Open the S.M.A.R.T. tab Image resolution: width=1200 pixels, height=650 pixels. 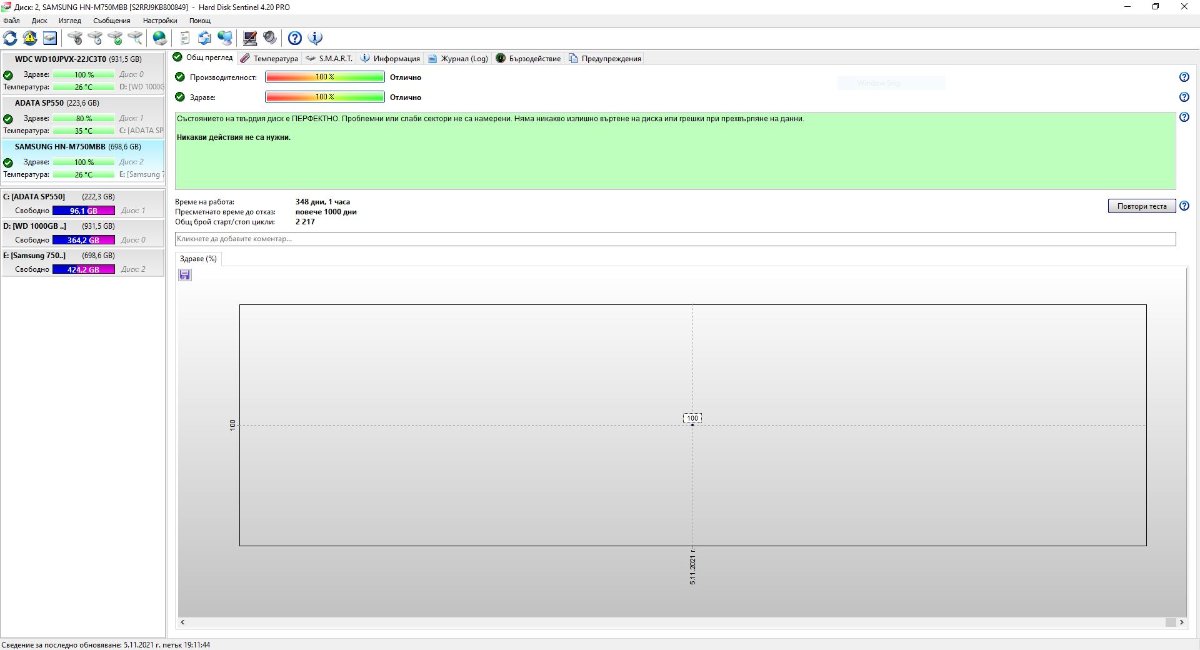[329, 59]
